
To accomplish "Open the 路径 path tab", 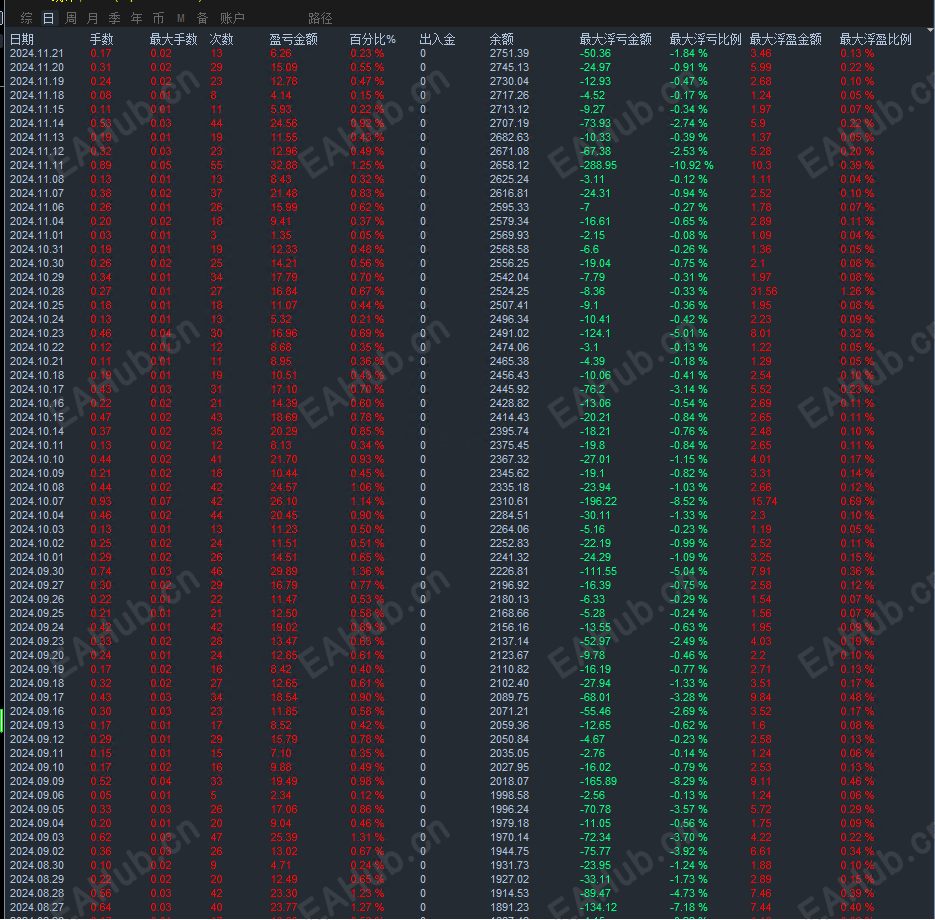I will pos(320,18).
